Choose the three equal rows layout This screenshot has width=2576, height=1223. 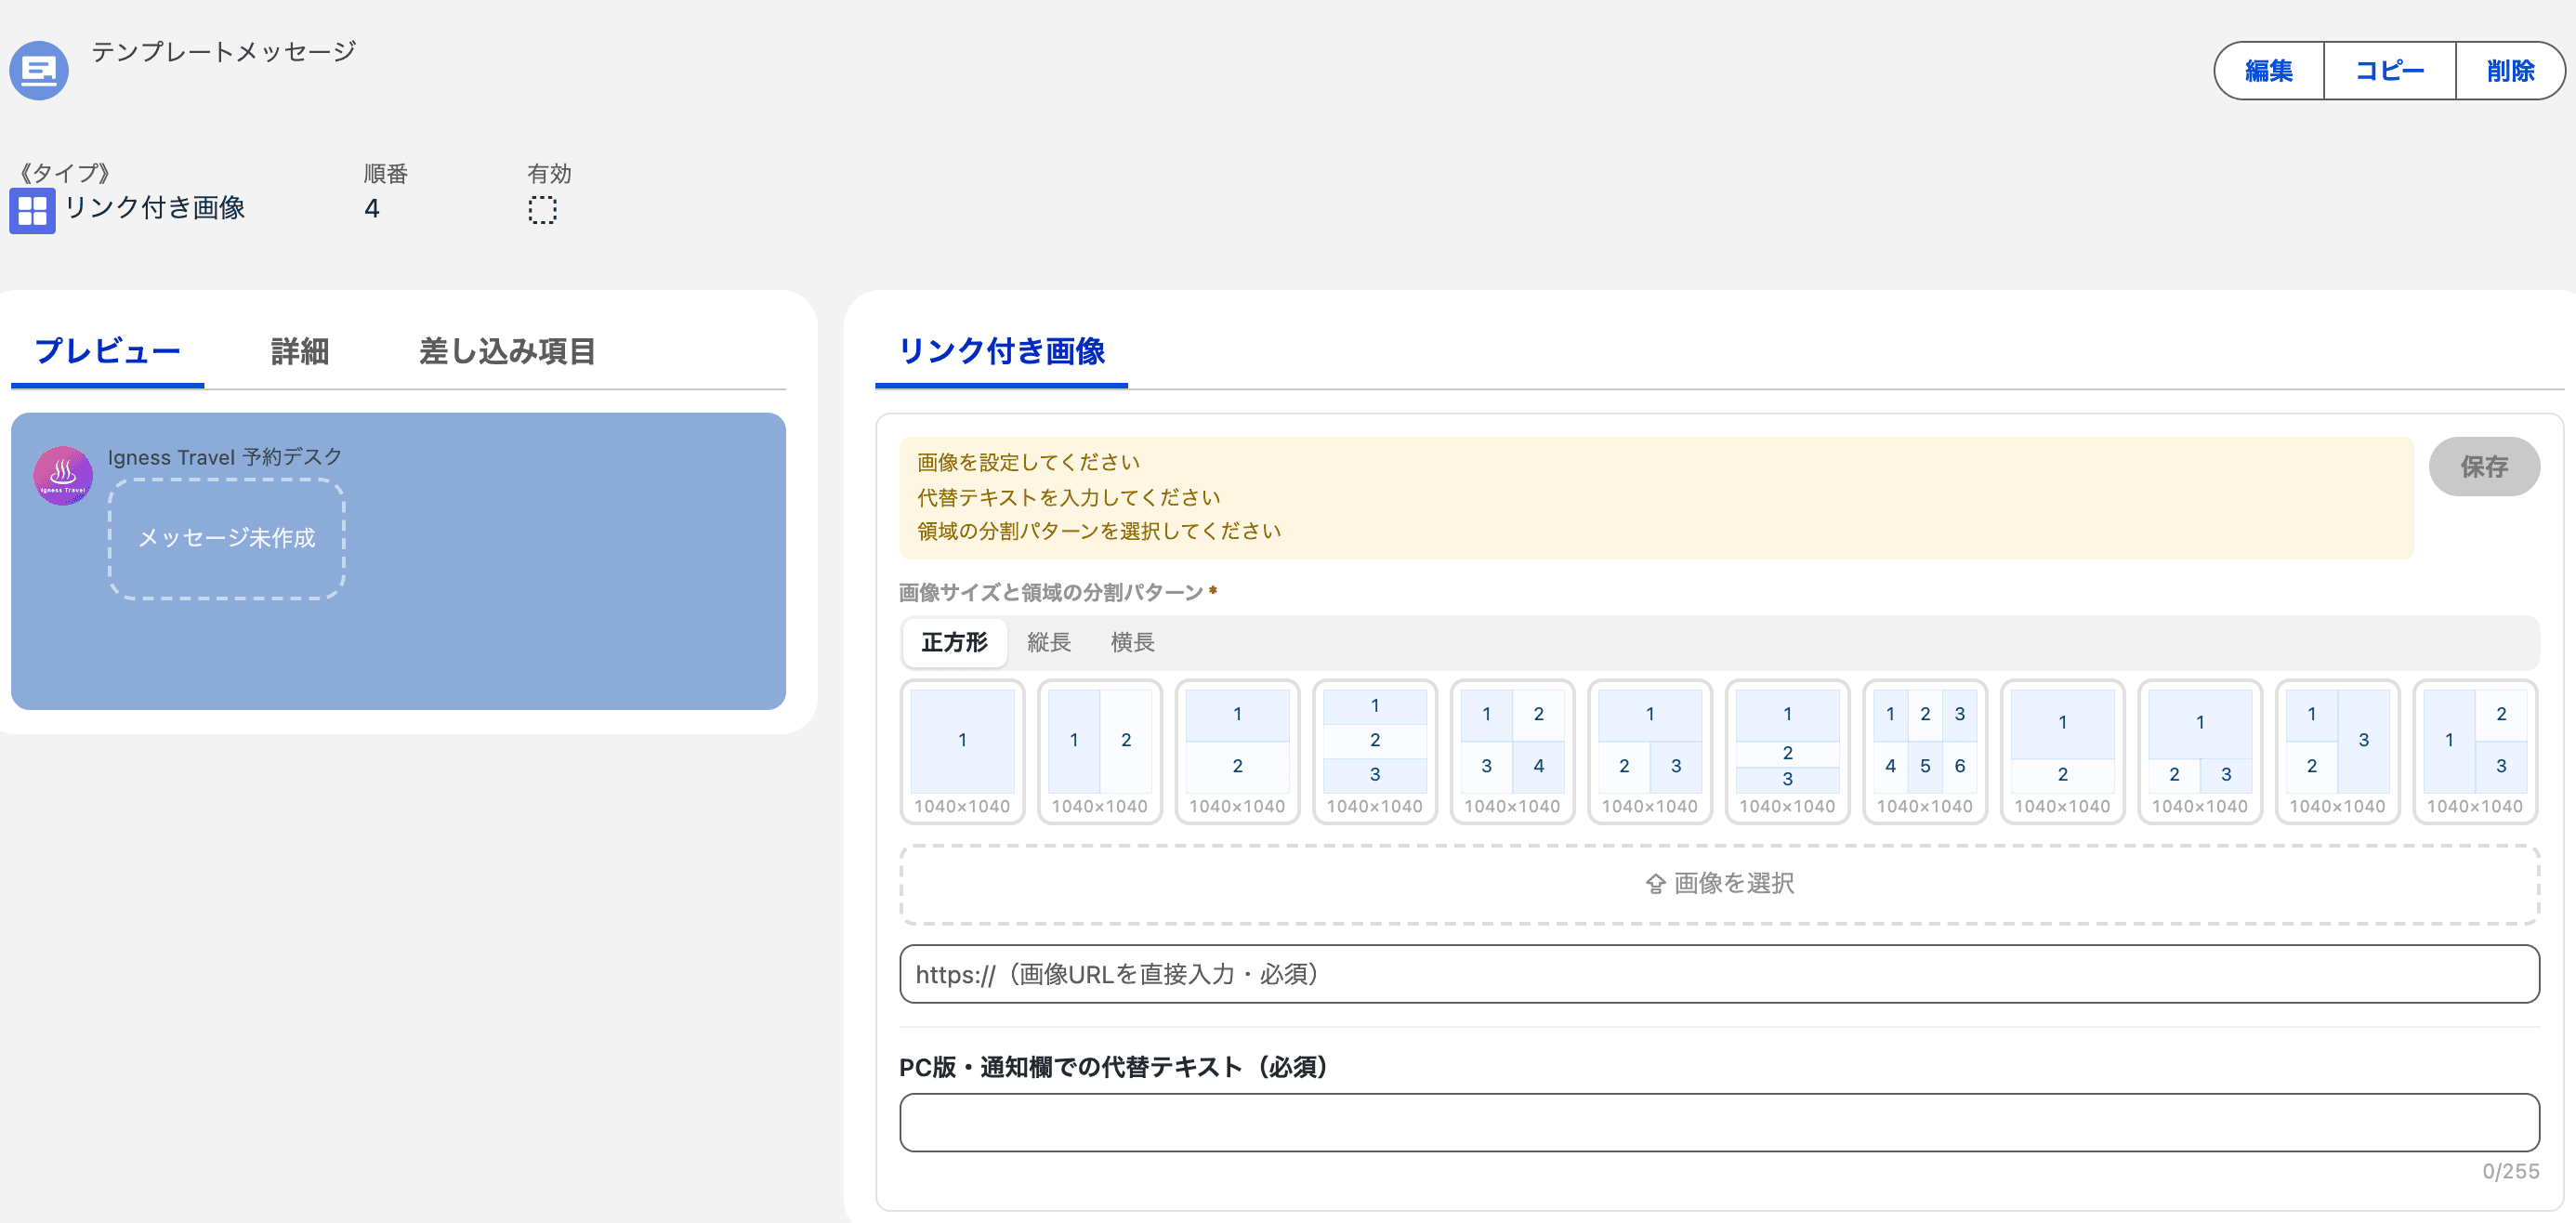pos(1374,752)
